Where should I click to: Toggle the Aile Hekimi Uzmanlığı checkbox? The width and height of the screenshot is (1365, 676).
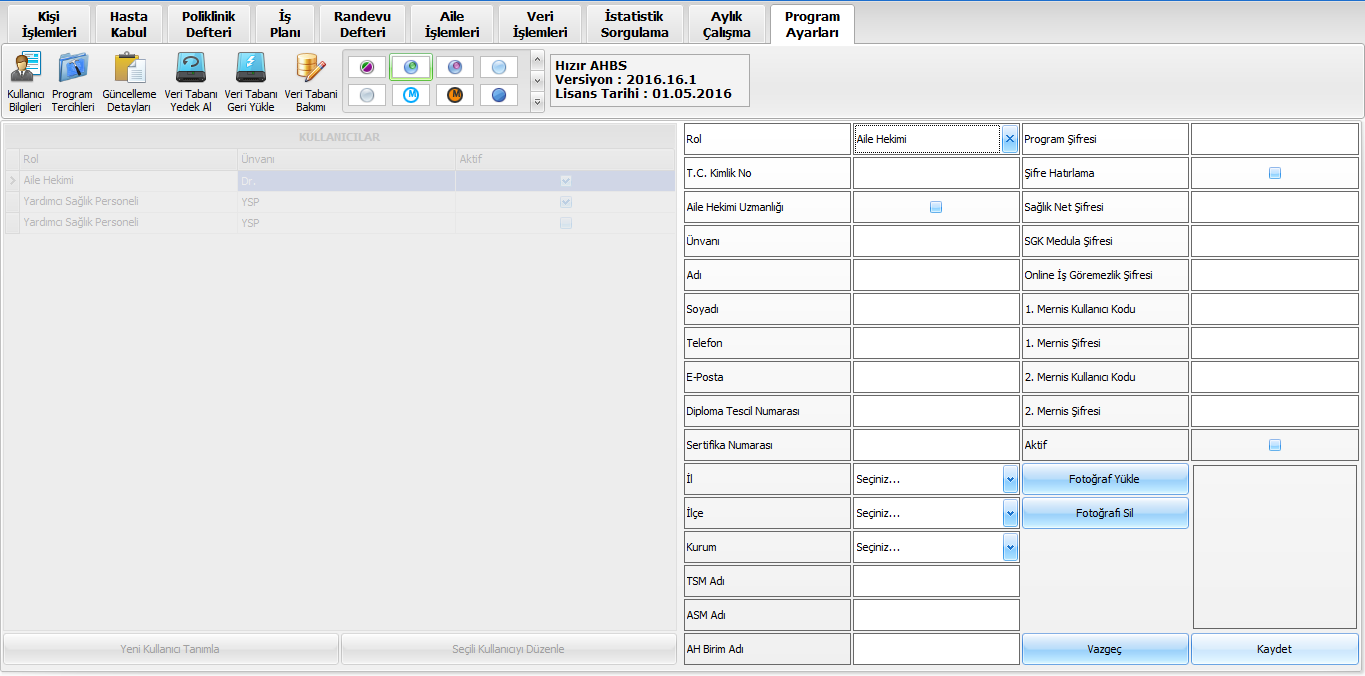click(x=936, y=207)
